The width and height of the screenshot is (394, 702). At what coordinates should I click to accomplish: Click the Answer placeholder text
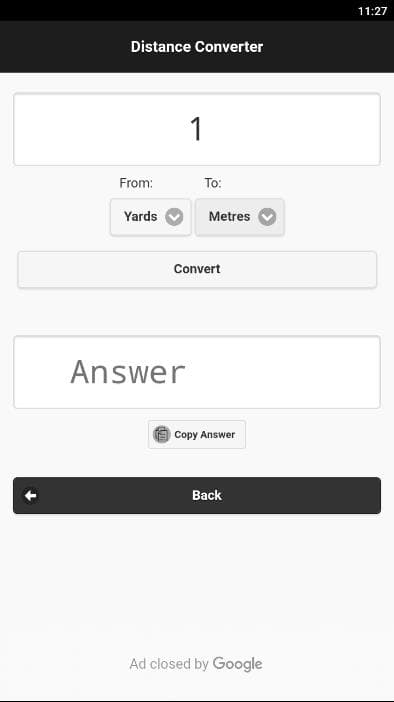coord(128,372)
